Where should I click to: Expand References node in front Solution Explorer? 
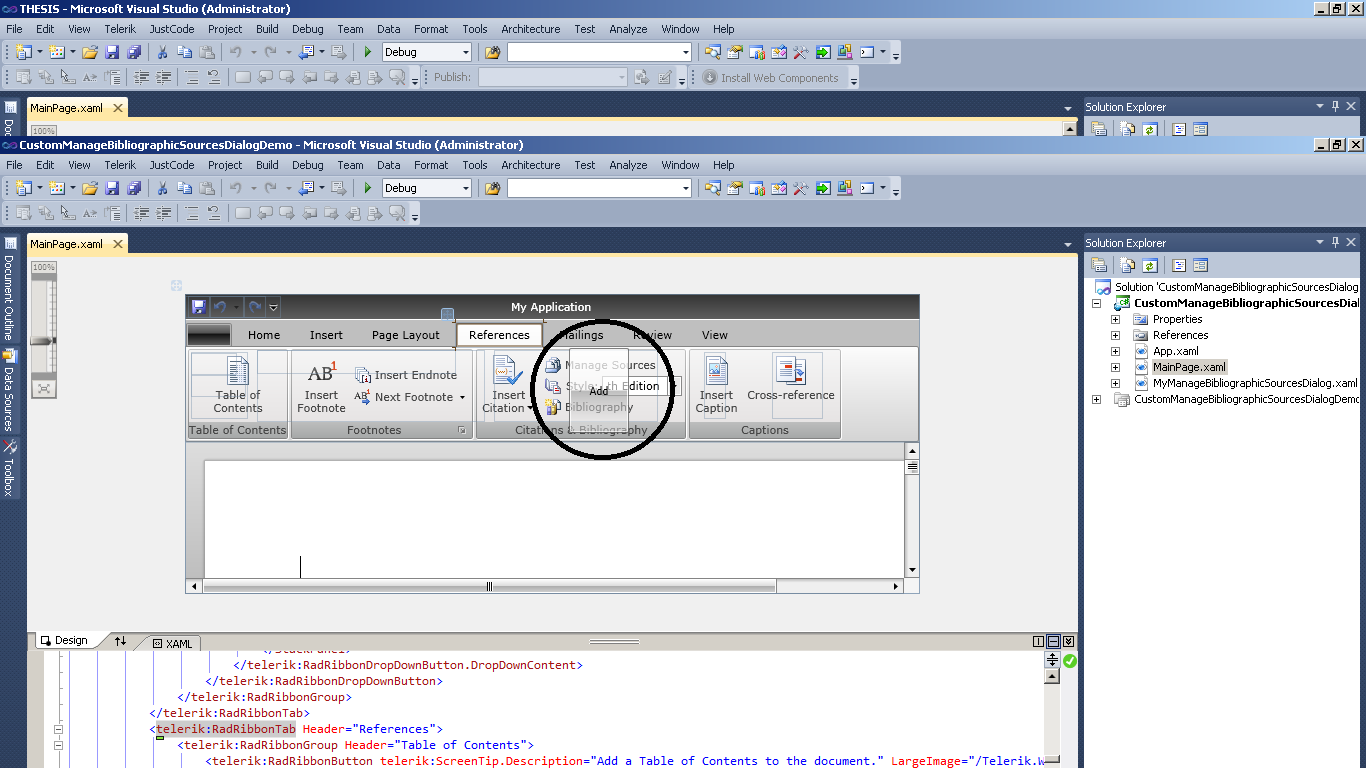1115,335
